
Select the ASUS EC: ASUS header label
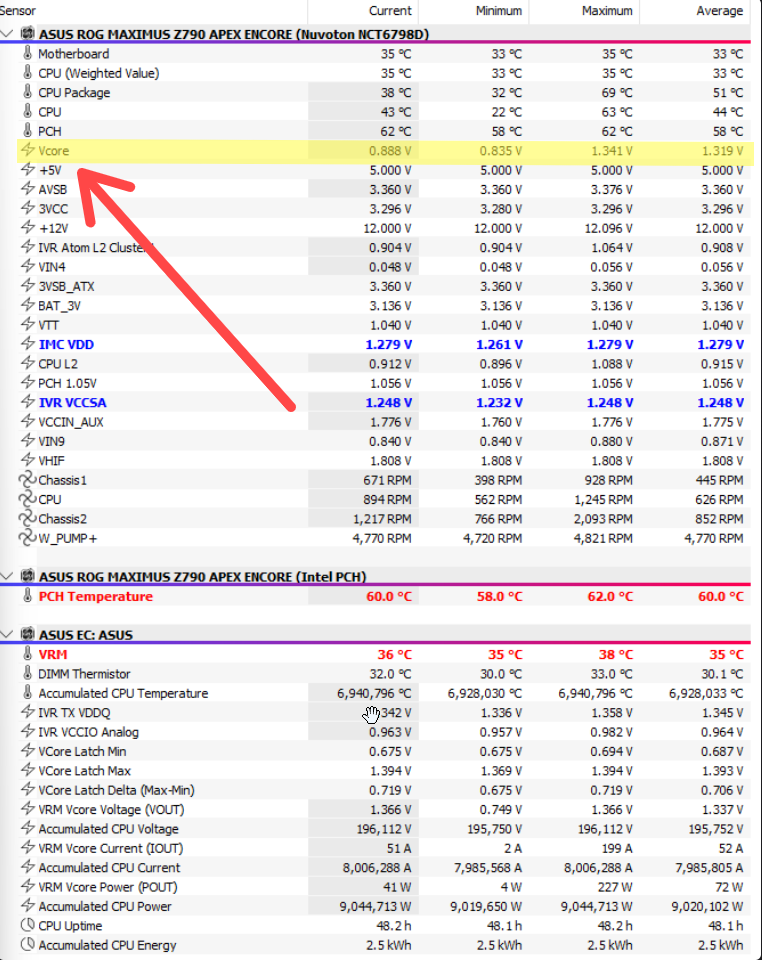click(86, 635)
